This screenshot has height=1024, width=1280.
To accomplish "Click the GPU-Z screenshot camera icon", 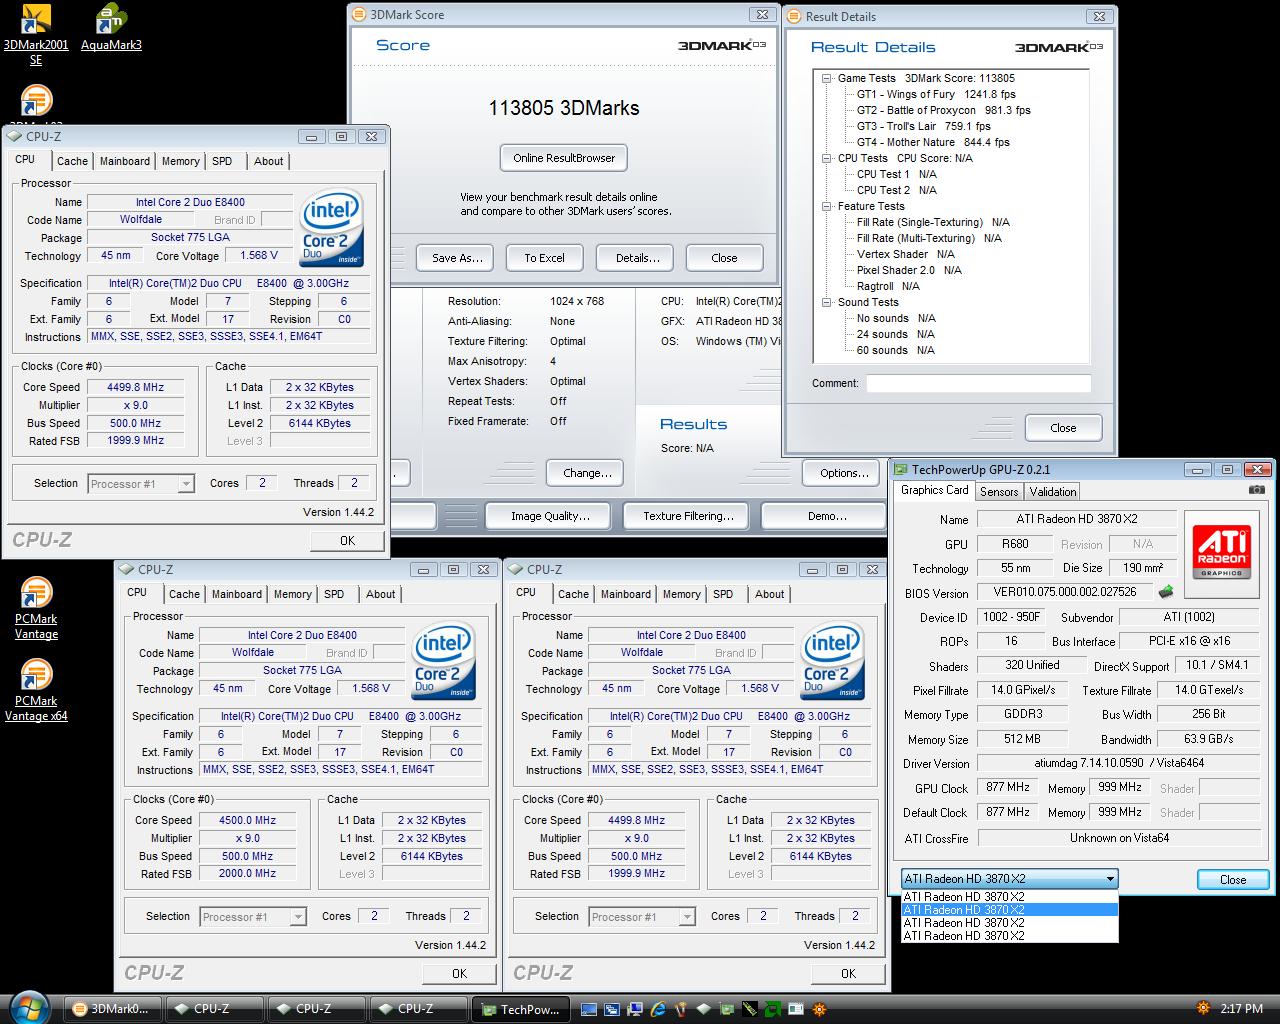I will pos(1256,490).
